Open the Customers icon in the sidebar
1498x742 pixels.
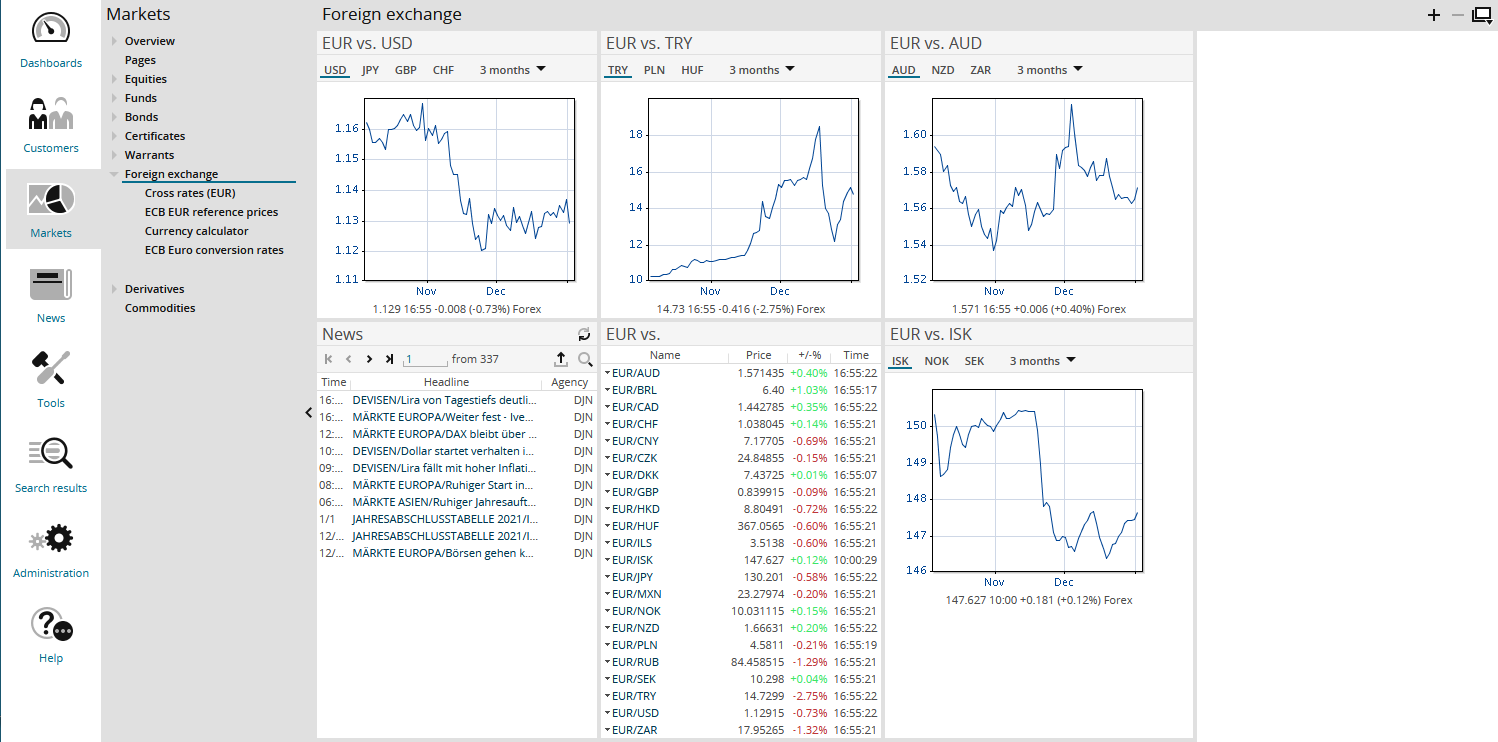(x=51, y=125)
